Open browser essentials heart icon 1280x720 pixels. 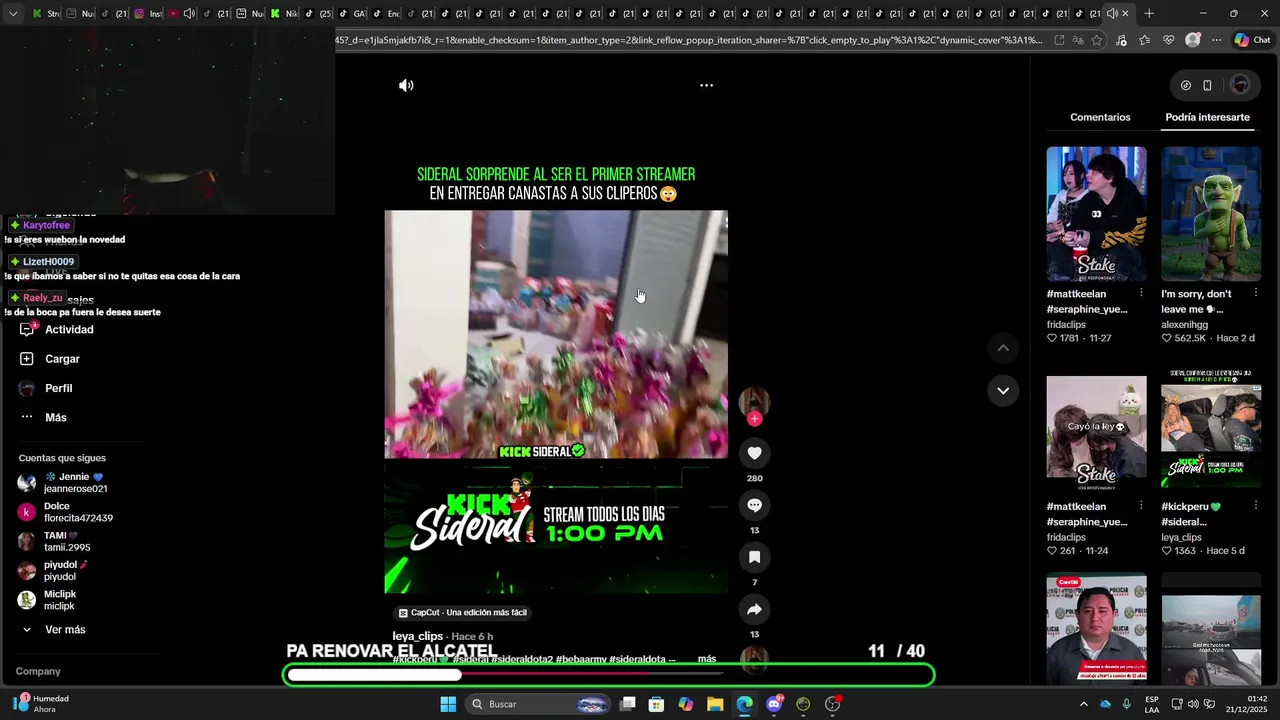coord(1169,40)
